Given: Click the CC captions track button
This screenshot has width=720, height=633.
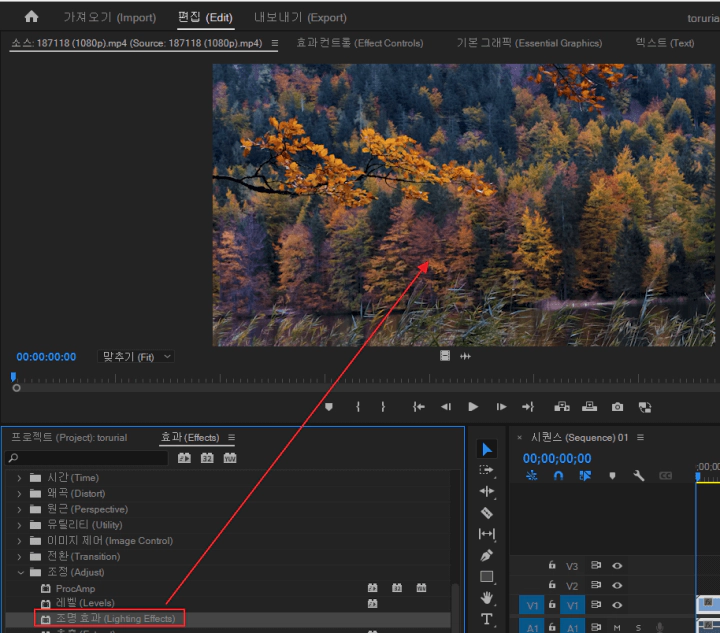Looking at the screenshot, I should [665, 476].
